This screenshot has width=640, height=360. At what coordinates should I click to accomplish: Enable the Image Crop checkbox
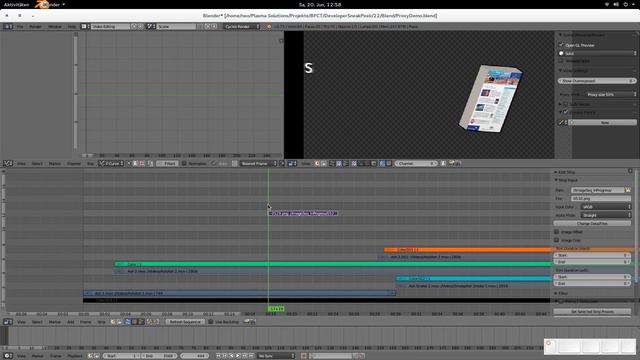[556, 240]
